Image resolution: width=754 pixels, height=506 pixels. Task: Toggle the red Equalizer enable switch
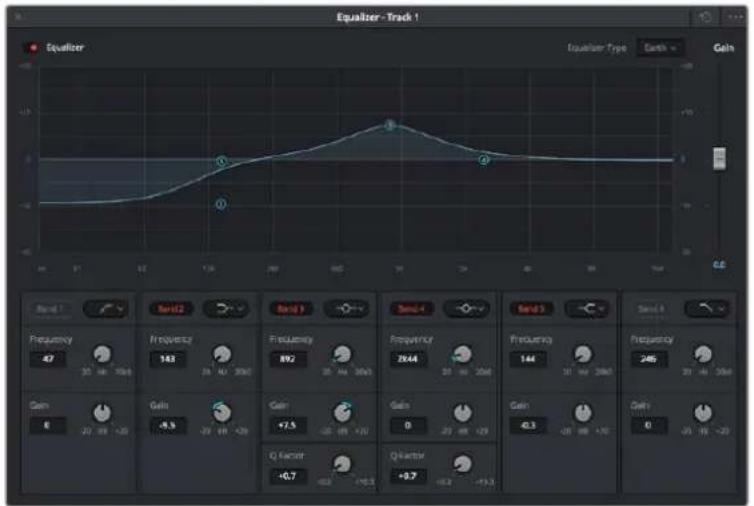point(33,47)
